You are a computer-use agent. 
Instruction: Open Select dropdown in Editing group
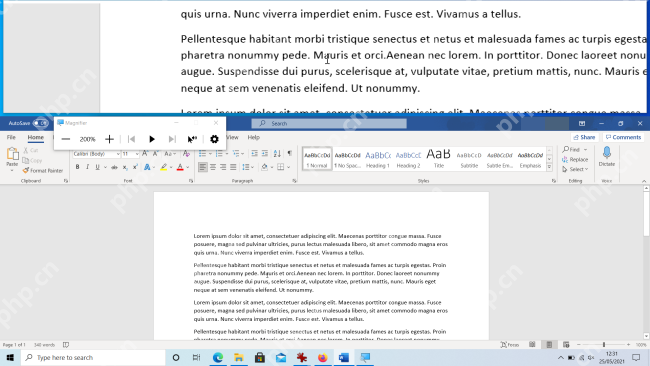point(575,169)
